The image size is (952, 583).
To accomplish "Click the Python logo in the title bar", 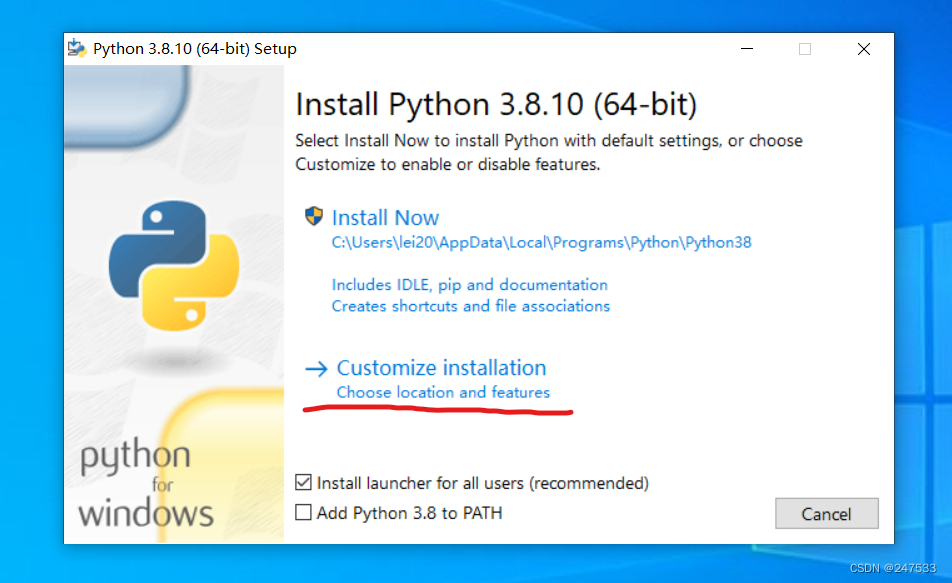I will pyautogui.click(x=78, y=47).
